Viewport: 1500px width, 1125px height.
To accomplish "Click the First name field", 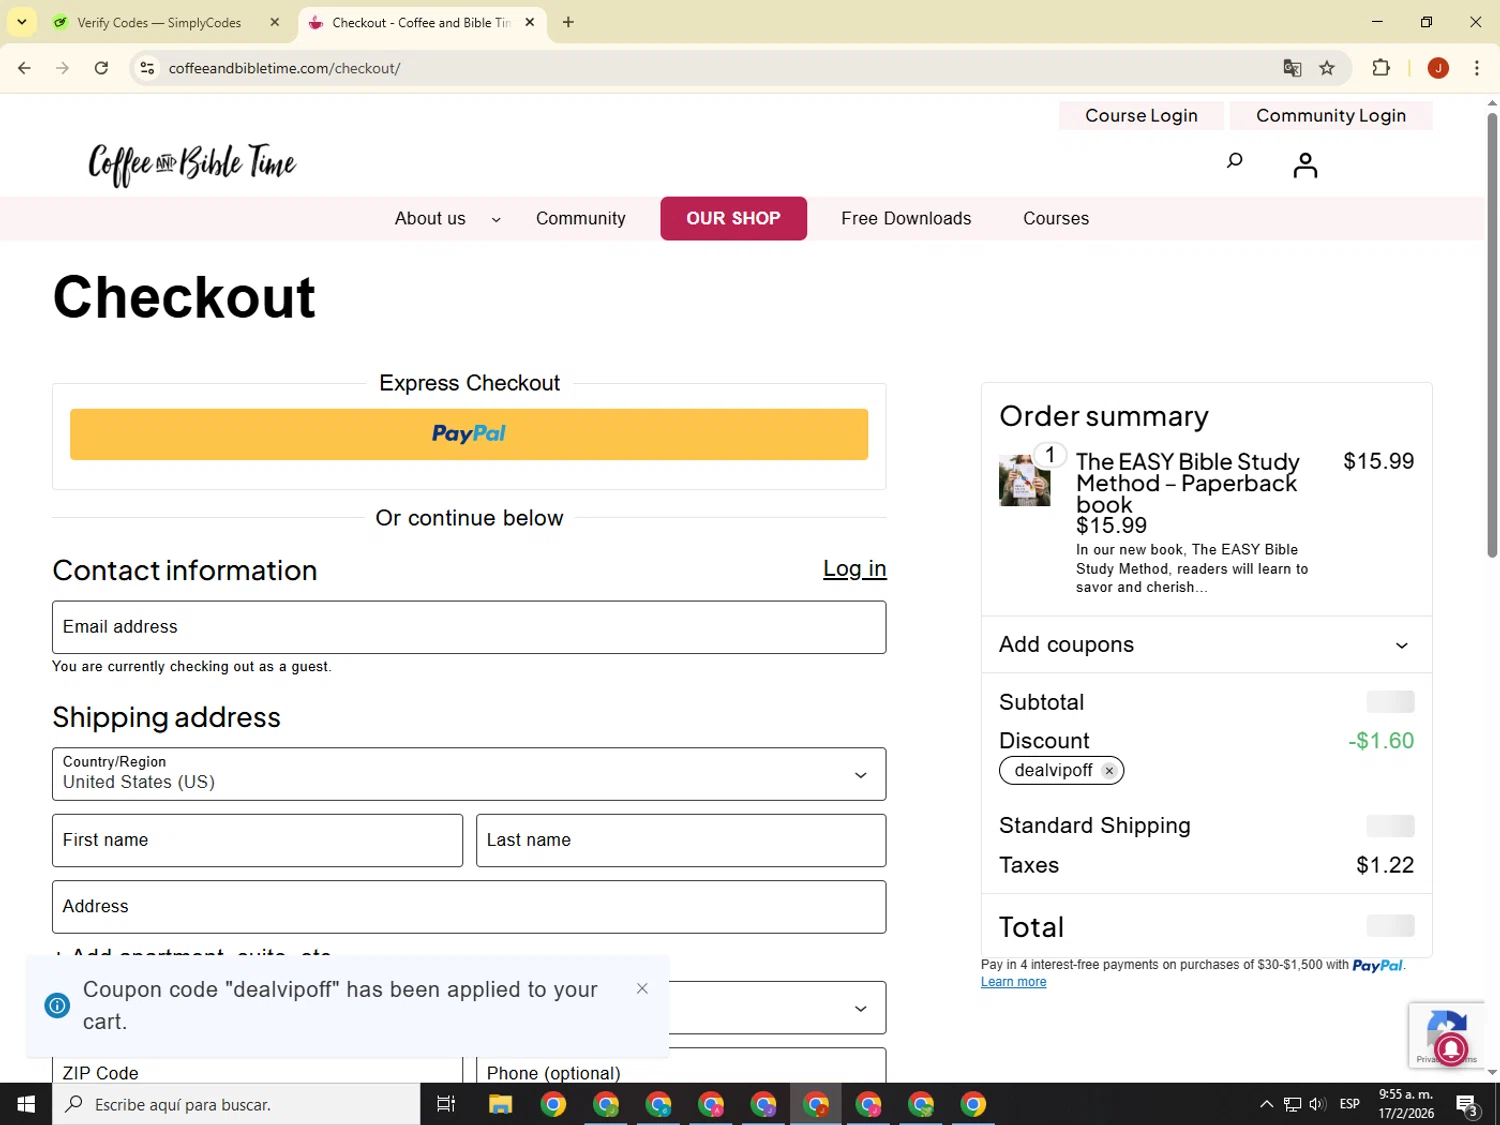I will (x=257, y=840).
